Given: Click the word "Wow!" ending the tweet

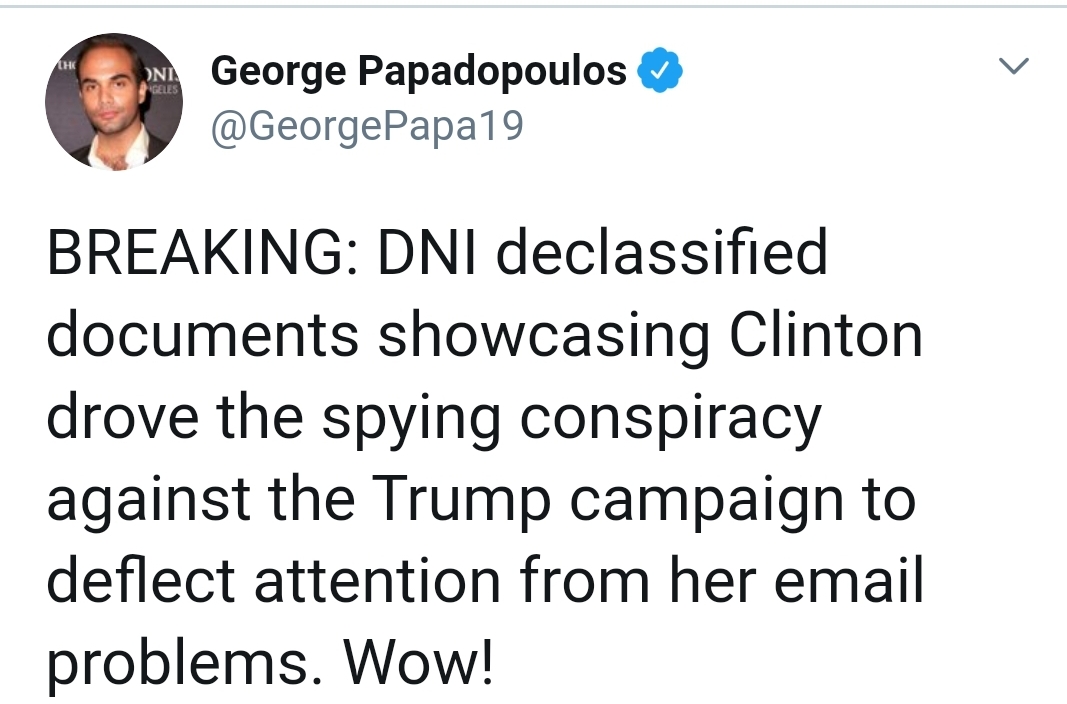Looking at the screenshot, I should click(x=419, y=663).
